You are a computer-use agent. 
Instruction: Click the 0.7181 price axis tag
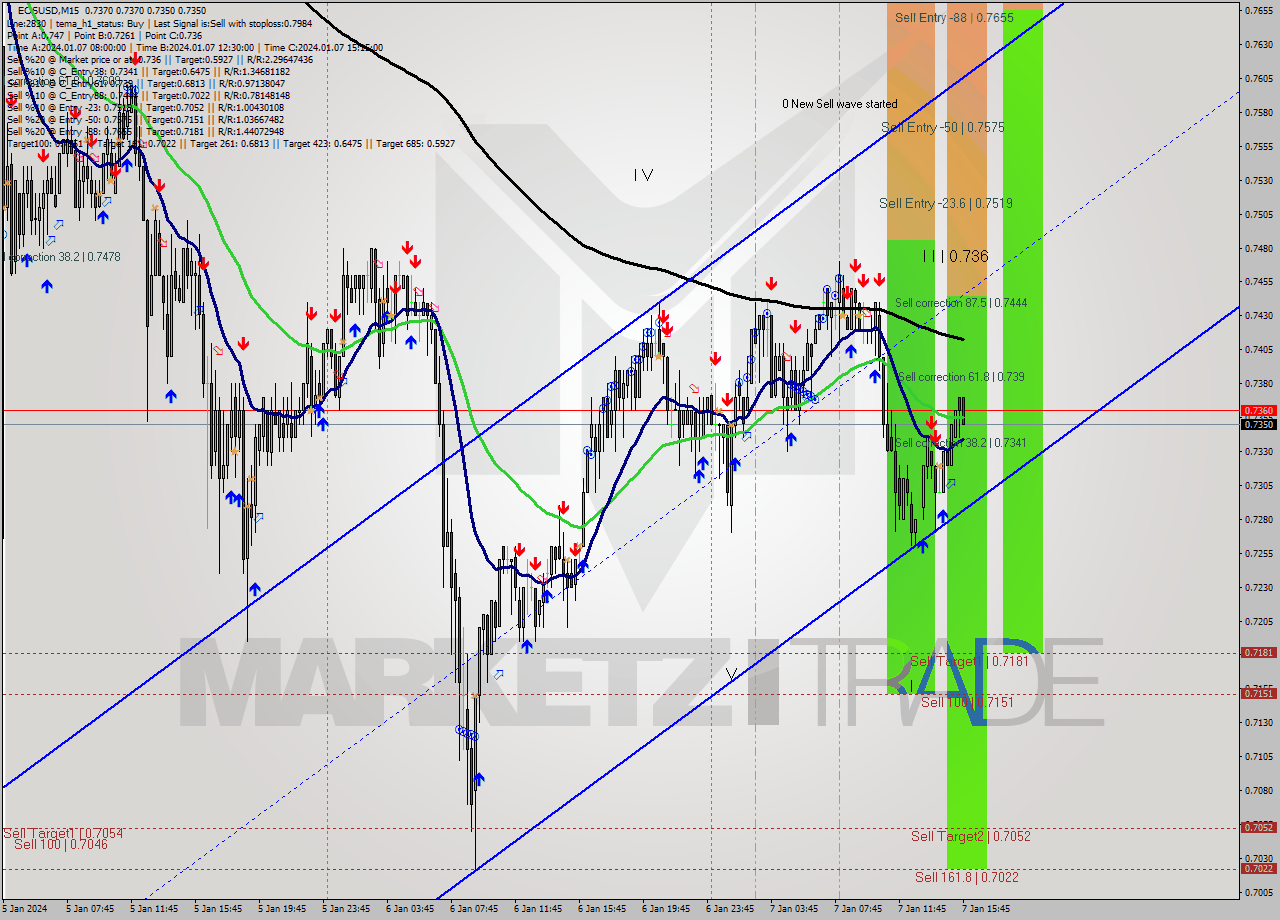click(1258, 652)
